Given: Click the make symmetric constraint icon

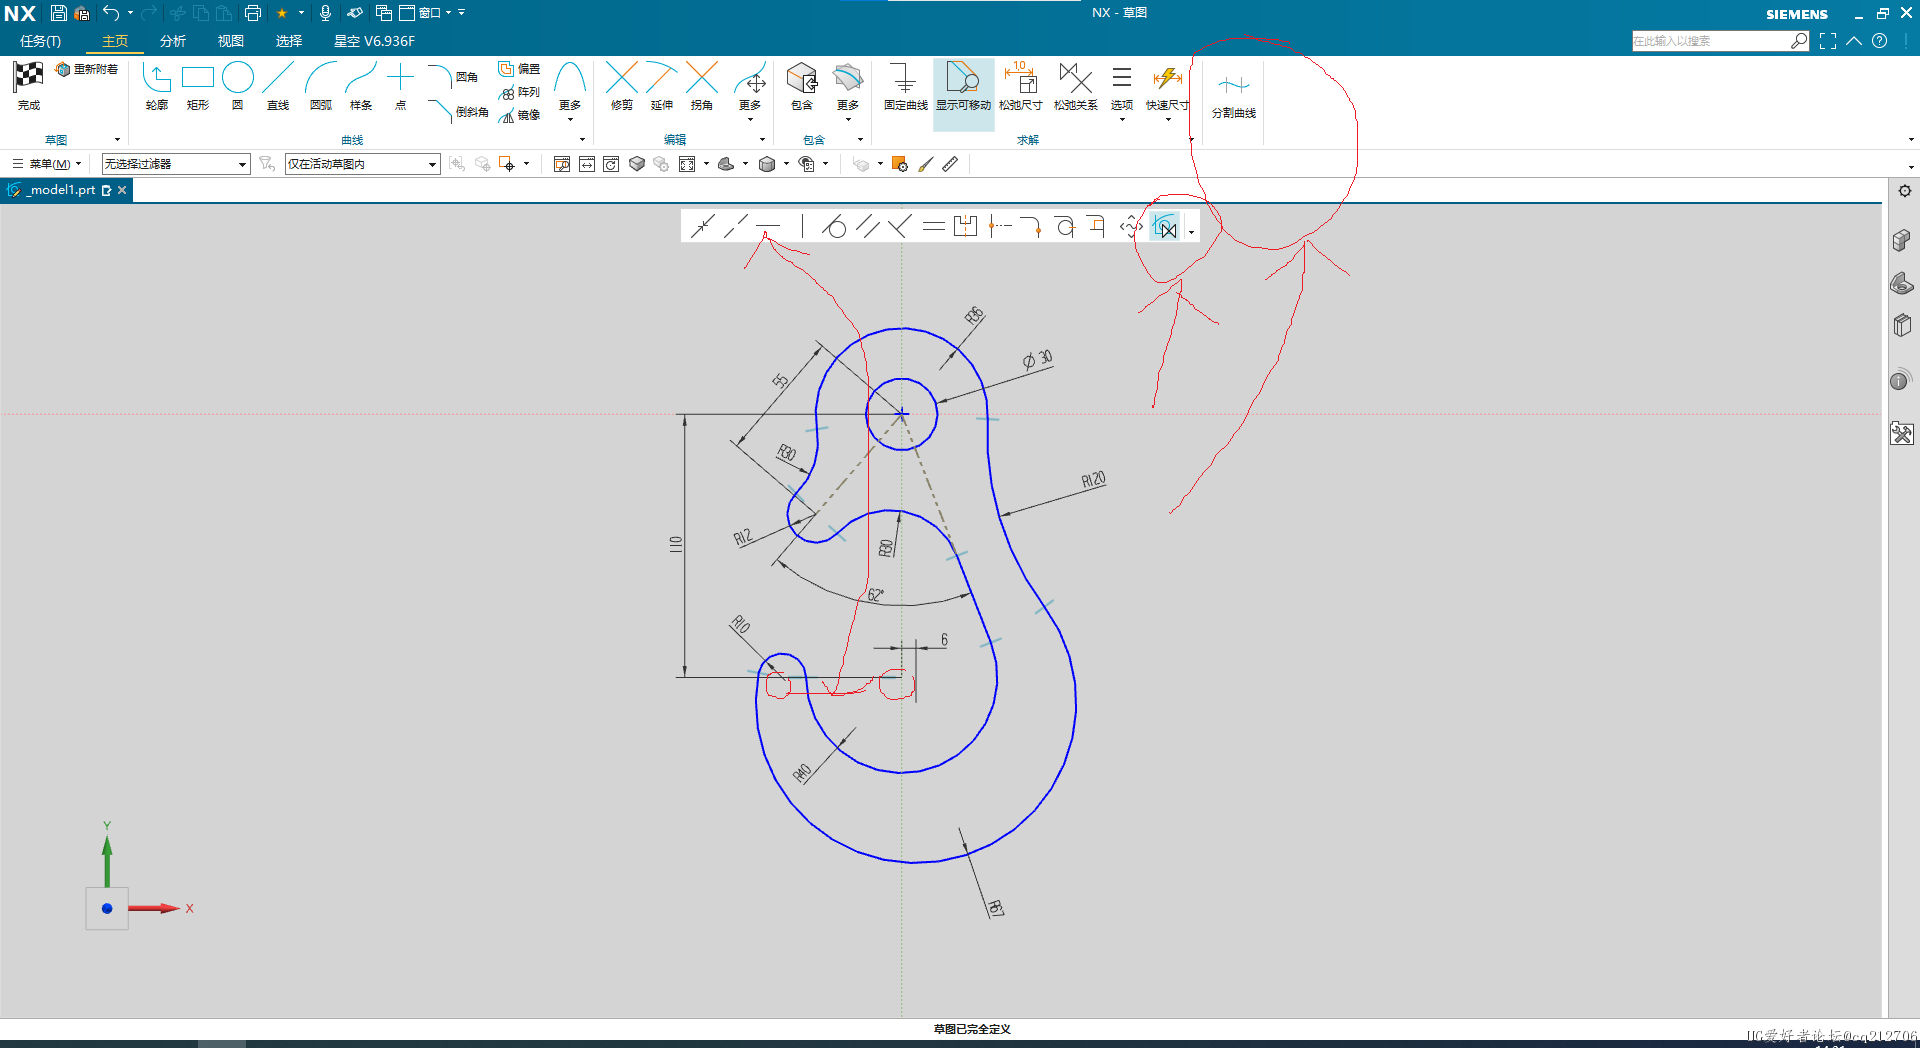Looking at the screenshot, I should click(x=965, y=226).
